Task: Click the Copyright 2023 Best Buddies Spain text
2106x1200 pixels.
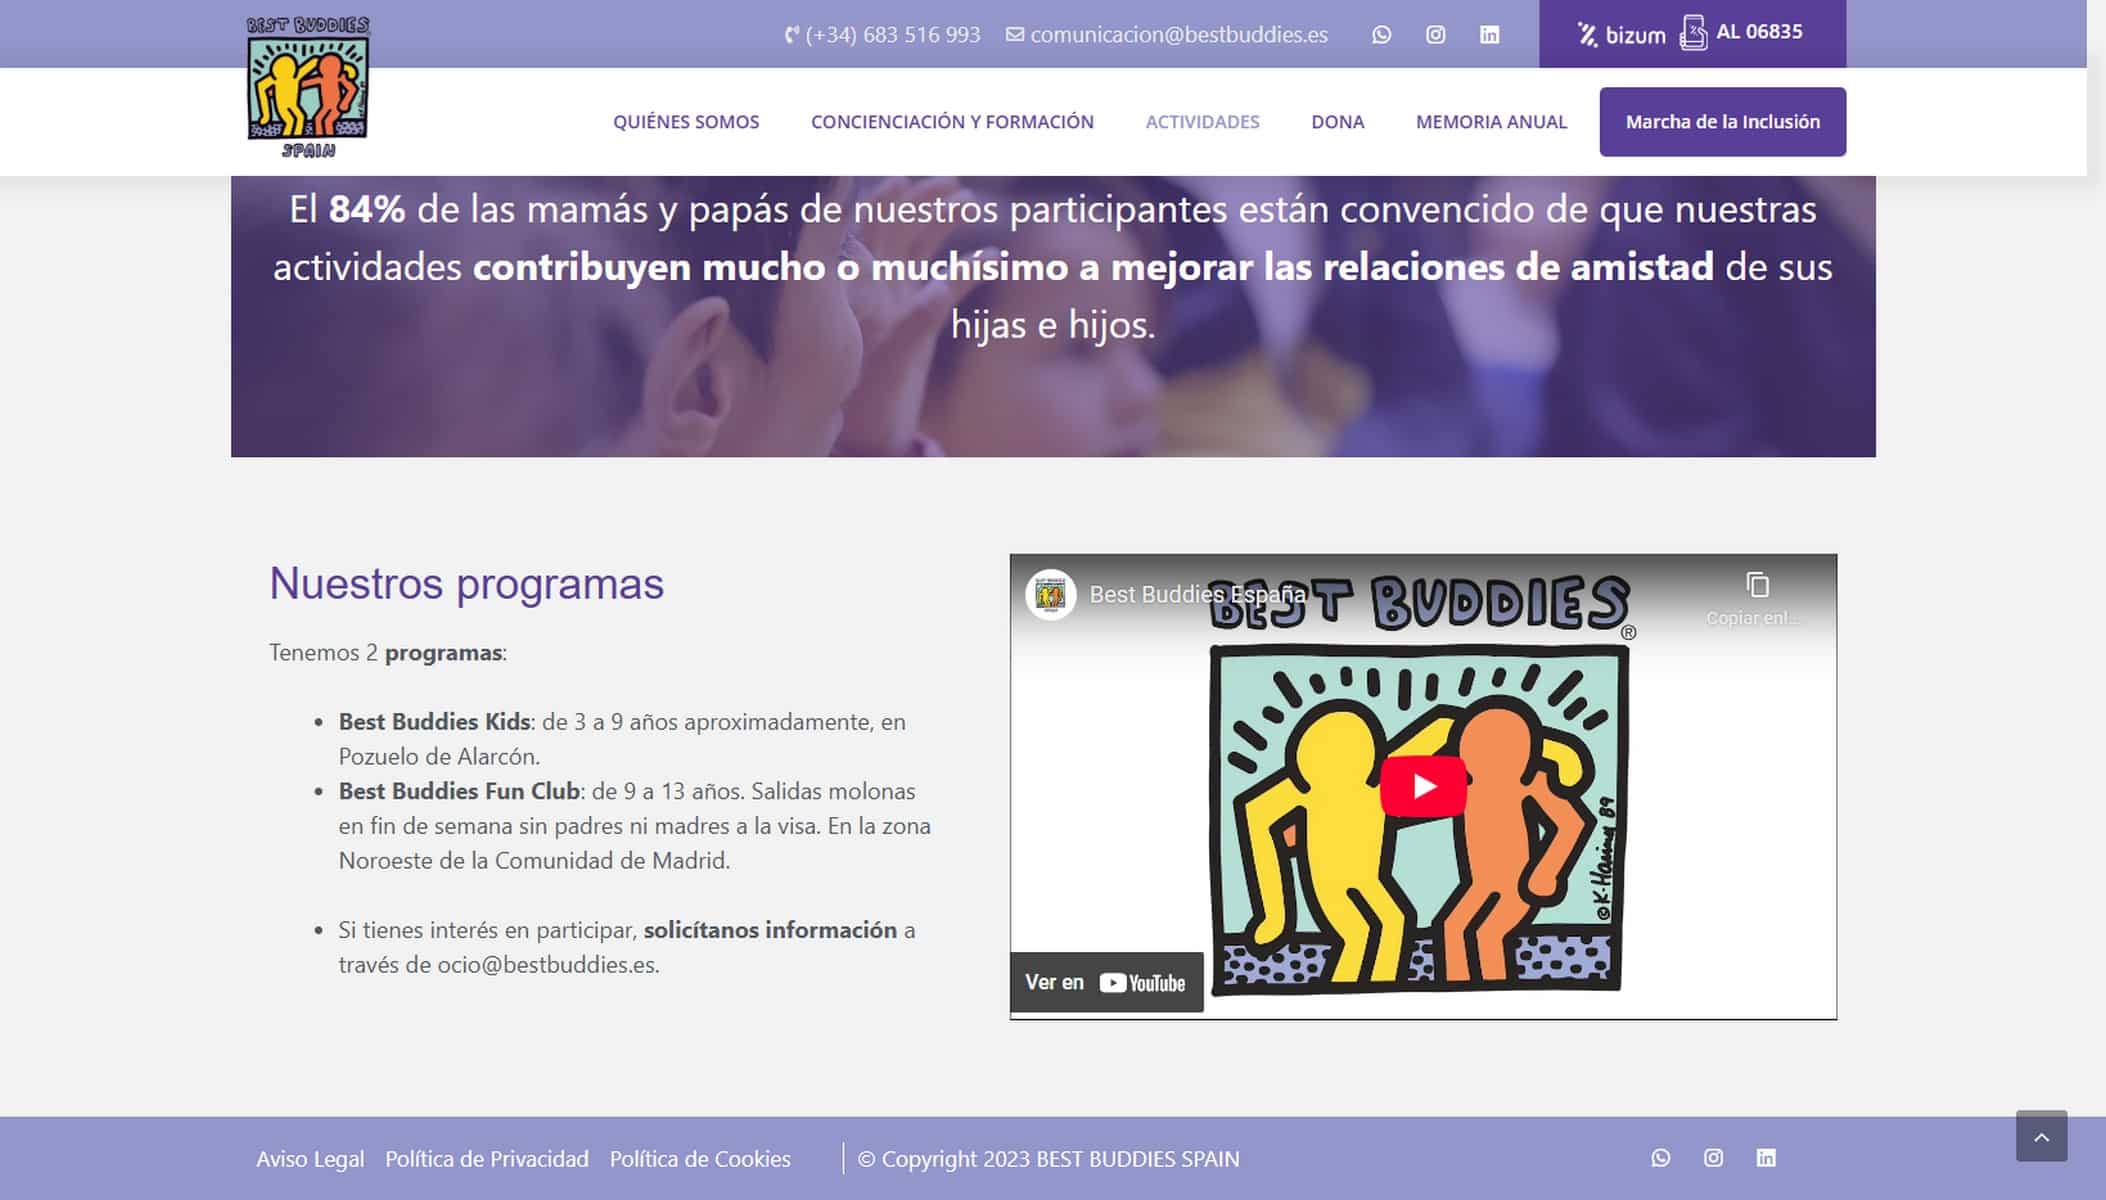Action: click(1048, 1159)
